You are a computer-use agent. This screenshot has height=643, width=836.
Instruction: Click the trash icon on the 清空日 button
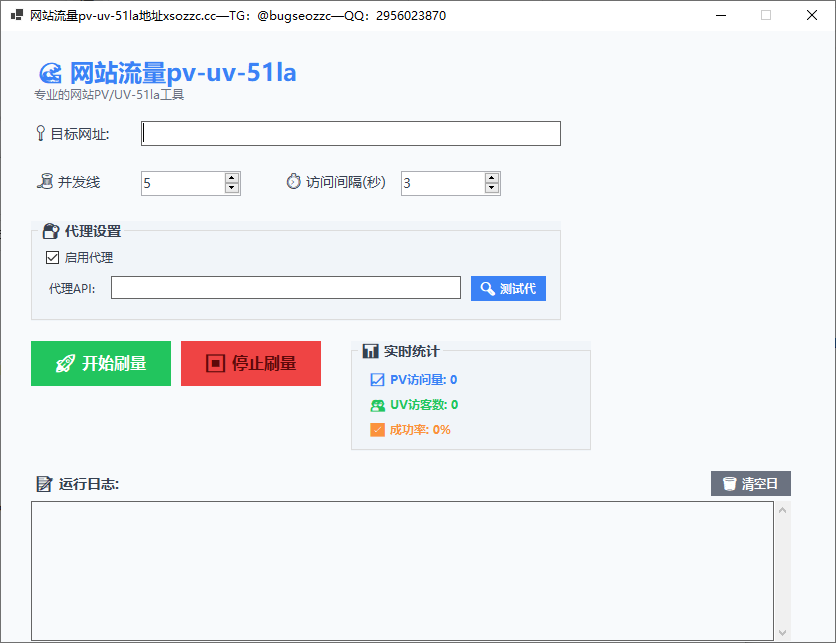tap(728, 483)
